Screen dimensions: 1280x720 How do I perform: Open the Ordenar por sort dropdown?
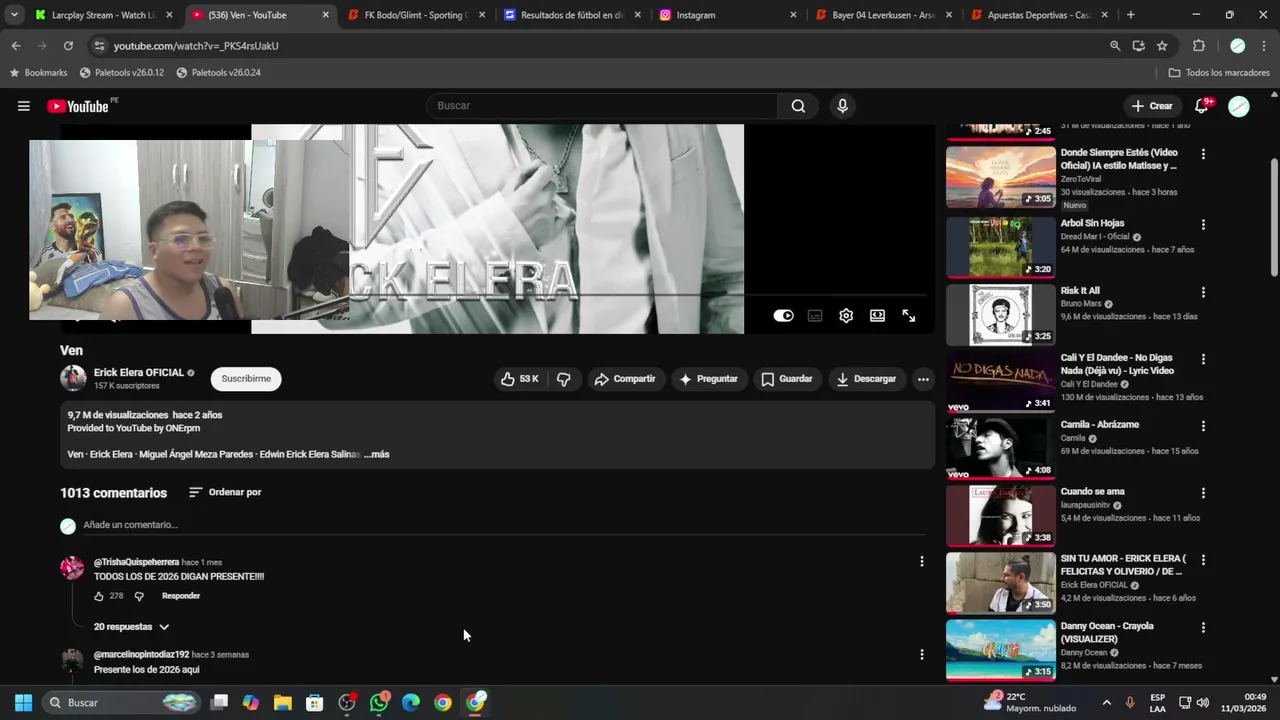(x=225, y=492)
